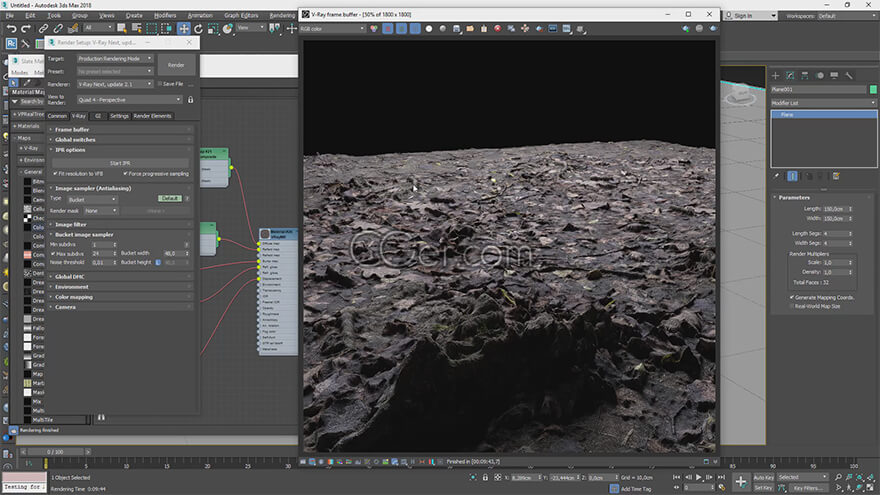
Task: Click the Set Key button
Action: (x=763, y=488)
